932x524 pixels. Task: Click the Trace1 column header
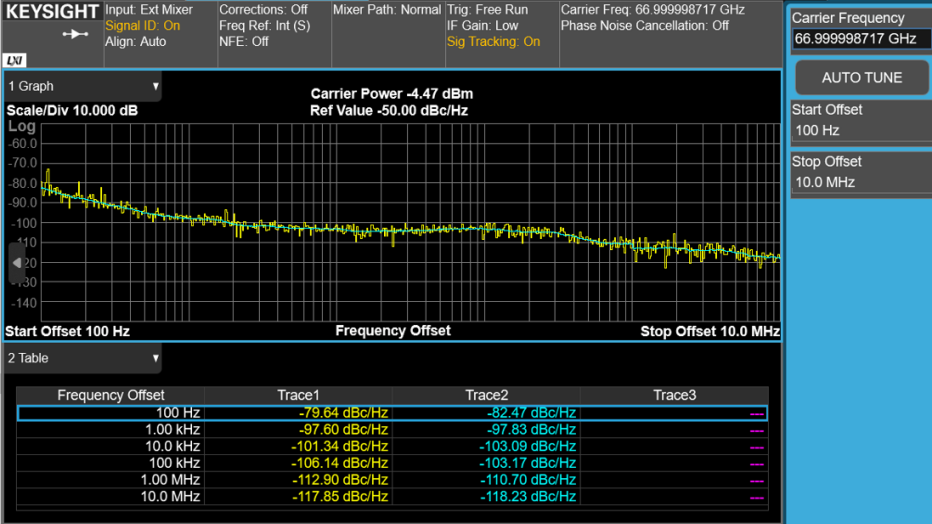pyautogui.click(x=298, y=396)
